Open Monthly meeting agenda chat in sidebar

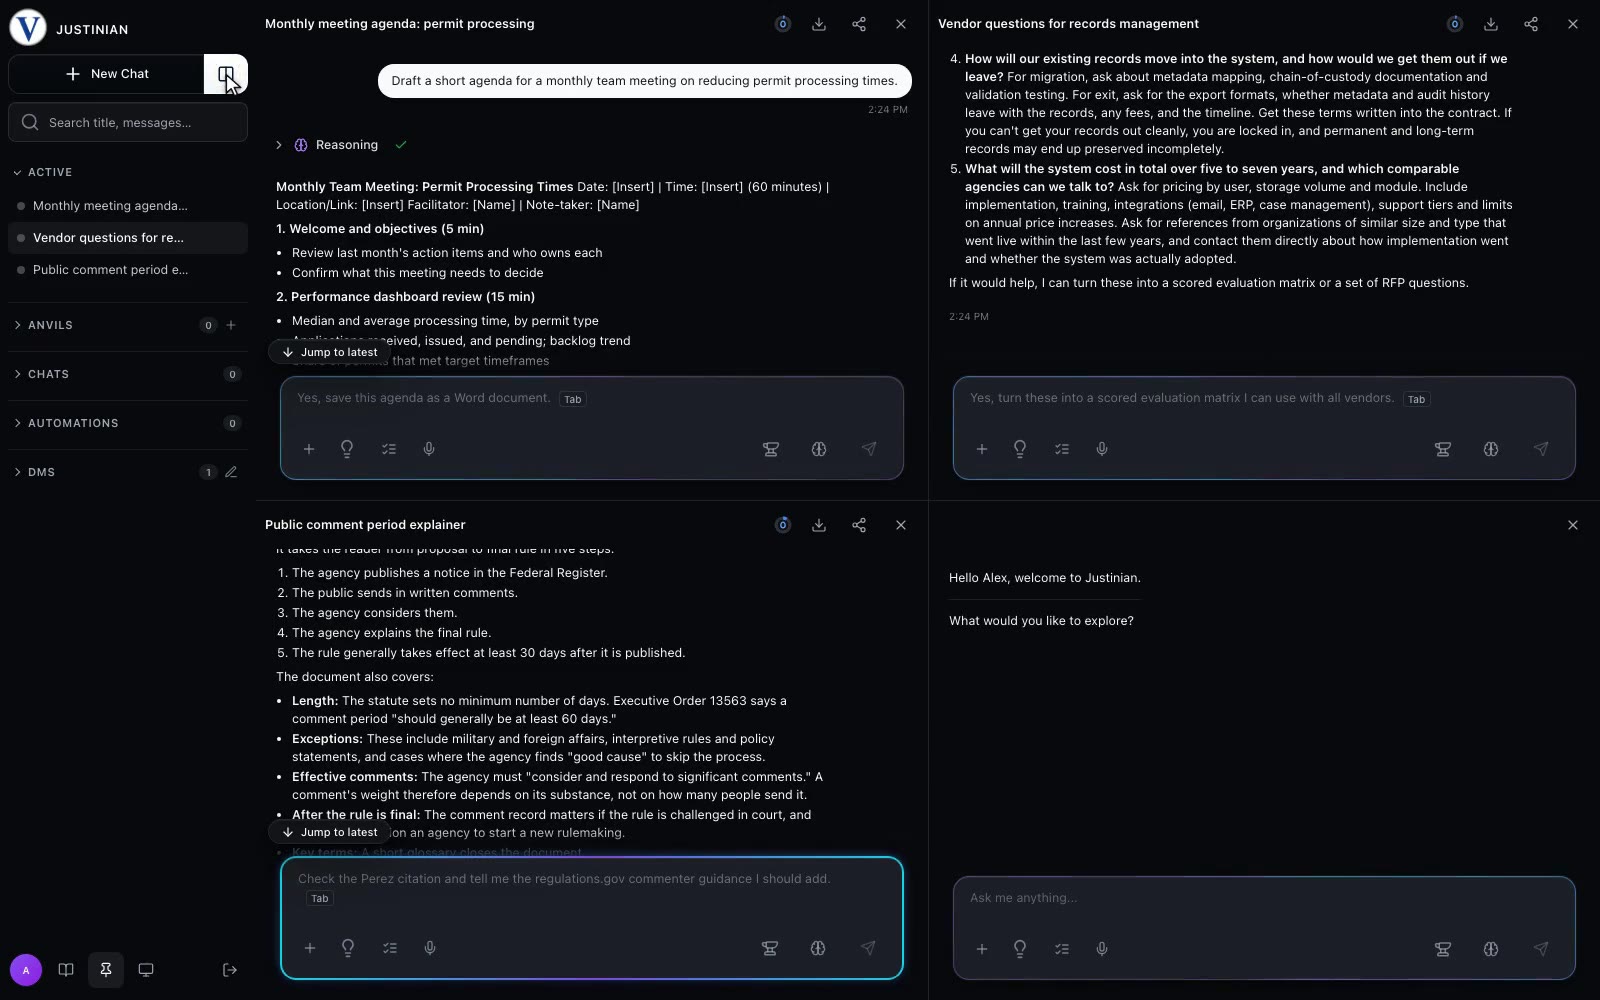(128, 206)
